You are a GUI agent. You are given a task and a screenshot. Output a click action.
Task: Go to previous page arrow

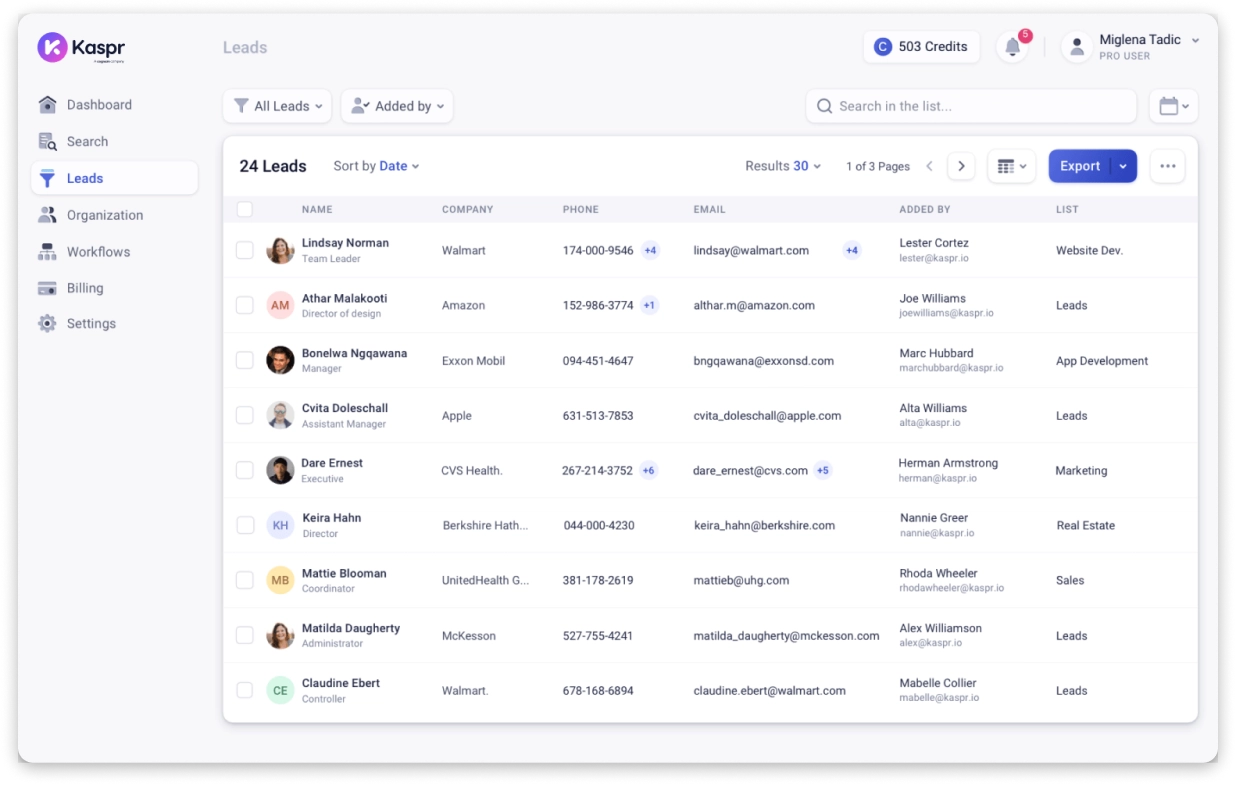tap(929, 167)
